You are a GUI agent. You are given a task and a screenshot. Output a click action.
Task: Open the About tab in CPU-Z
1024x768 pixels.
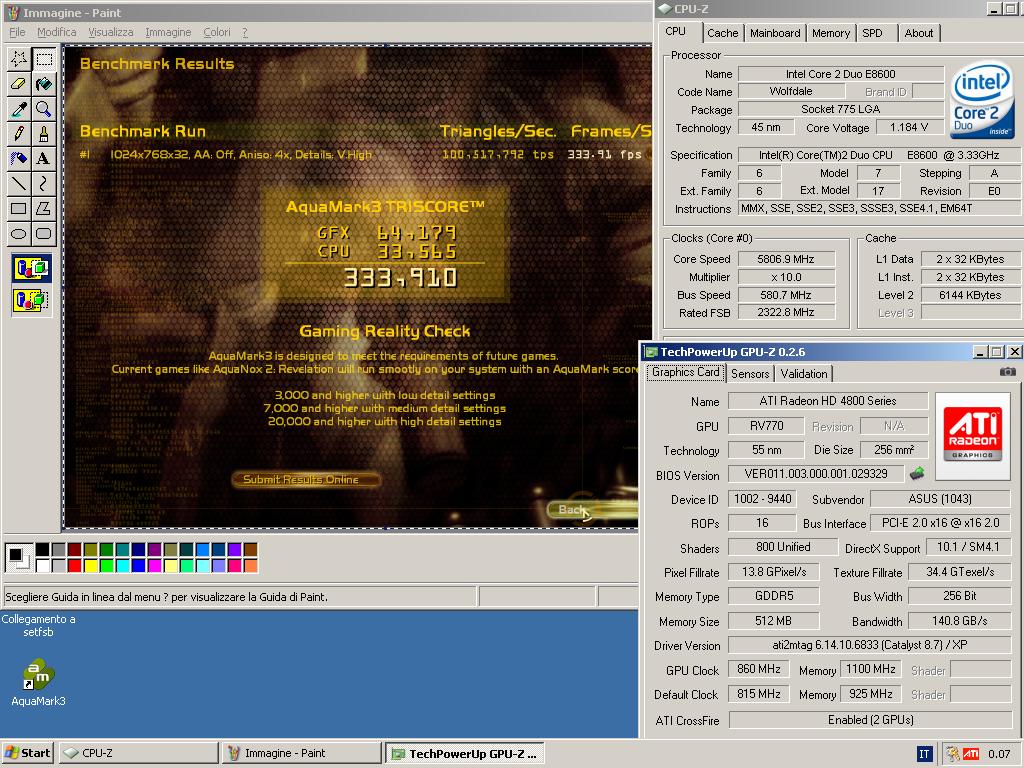coord(918,33)
